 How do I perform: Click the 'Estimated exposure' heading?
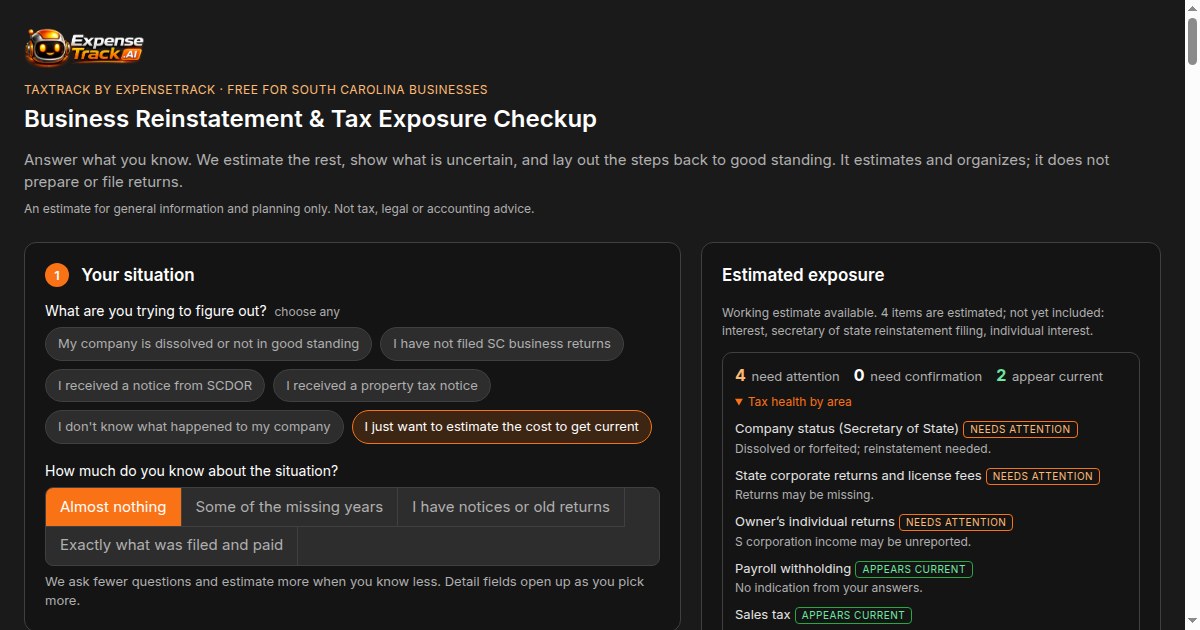[x=803, y=275]
